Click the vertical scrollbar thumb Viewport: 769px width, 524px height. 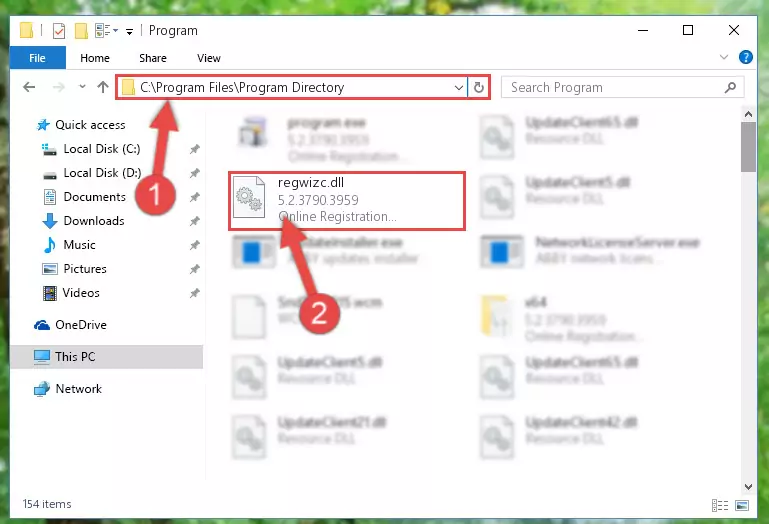(748, 147)
